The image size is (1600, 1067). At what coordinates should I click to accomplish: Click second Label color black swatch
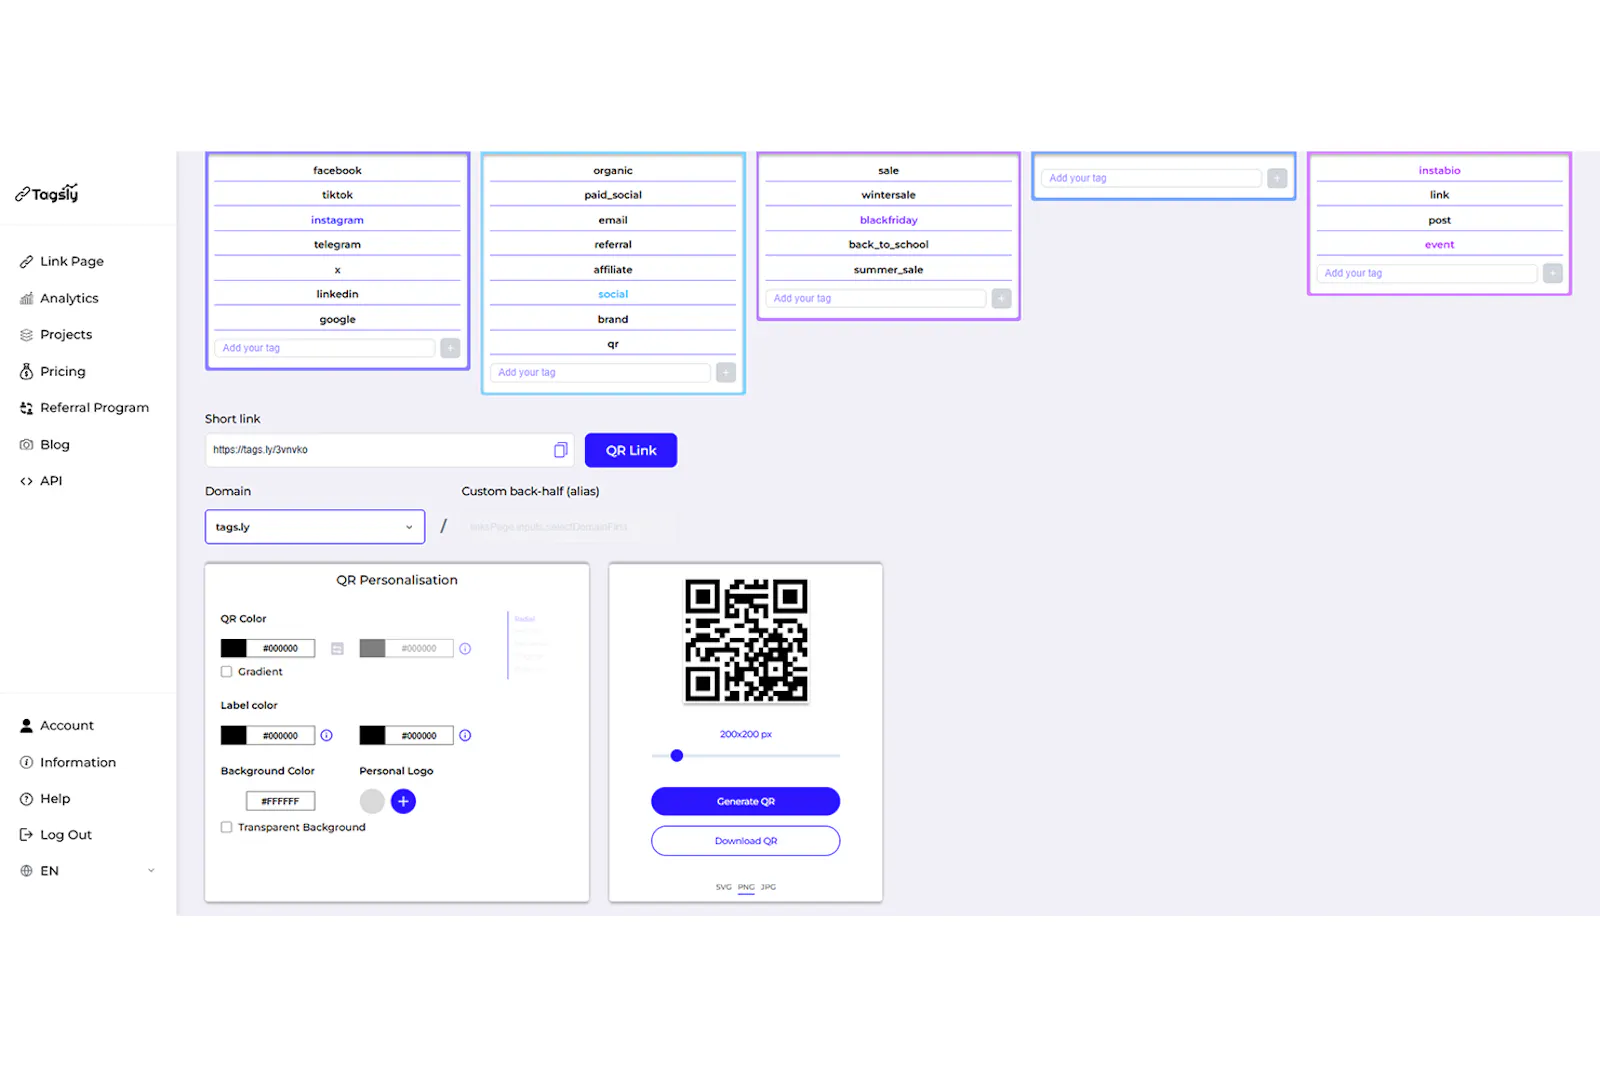point(372,735)
